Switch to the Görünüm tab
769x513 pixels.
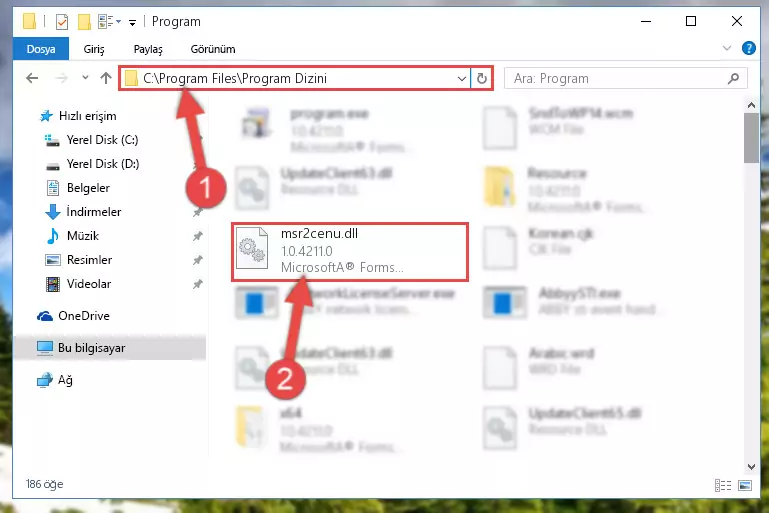(213, 49)
